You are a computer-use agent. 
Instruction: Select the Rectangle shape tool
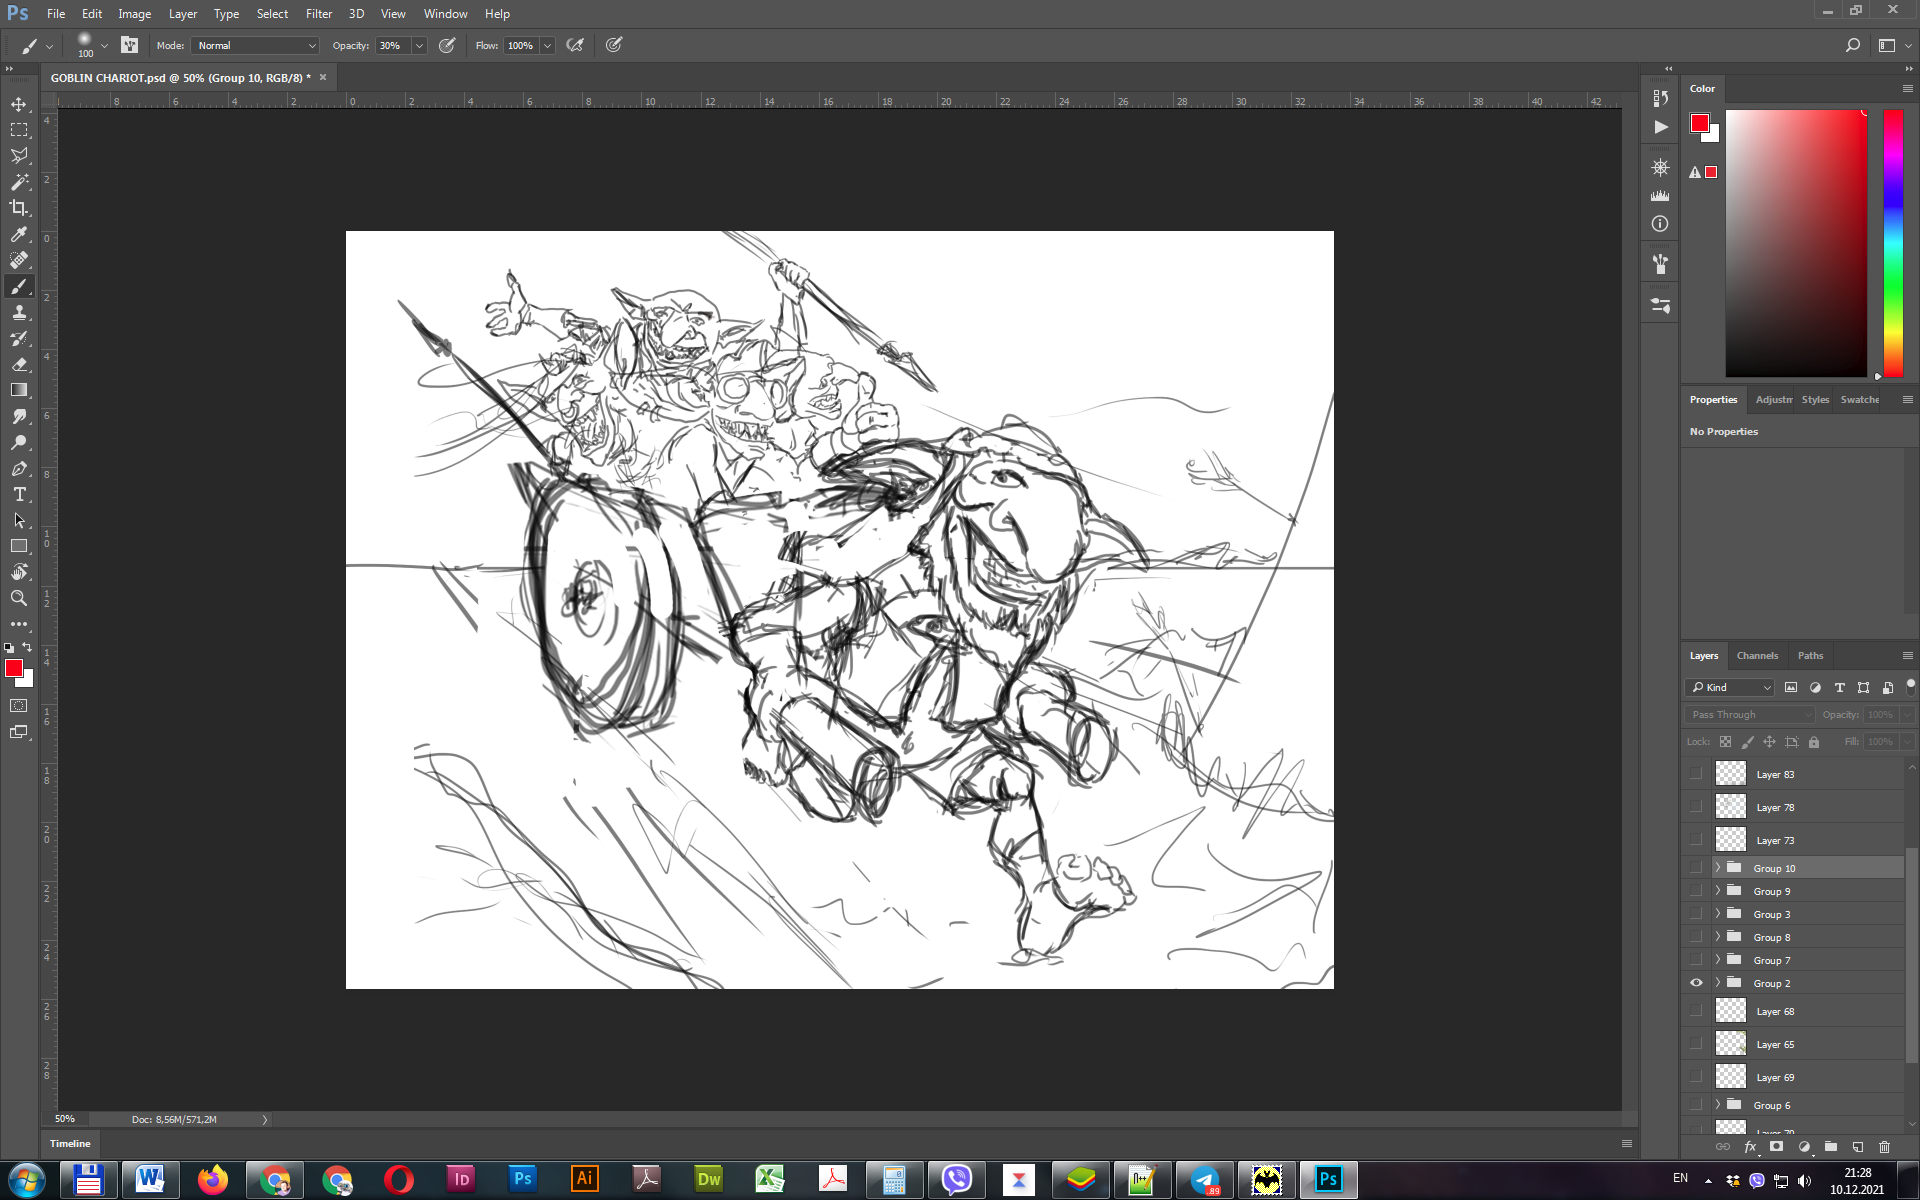point(19,546)
